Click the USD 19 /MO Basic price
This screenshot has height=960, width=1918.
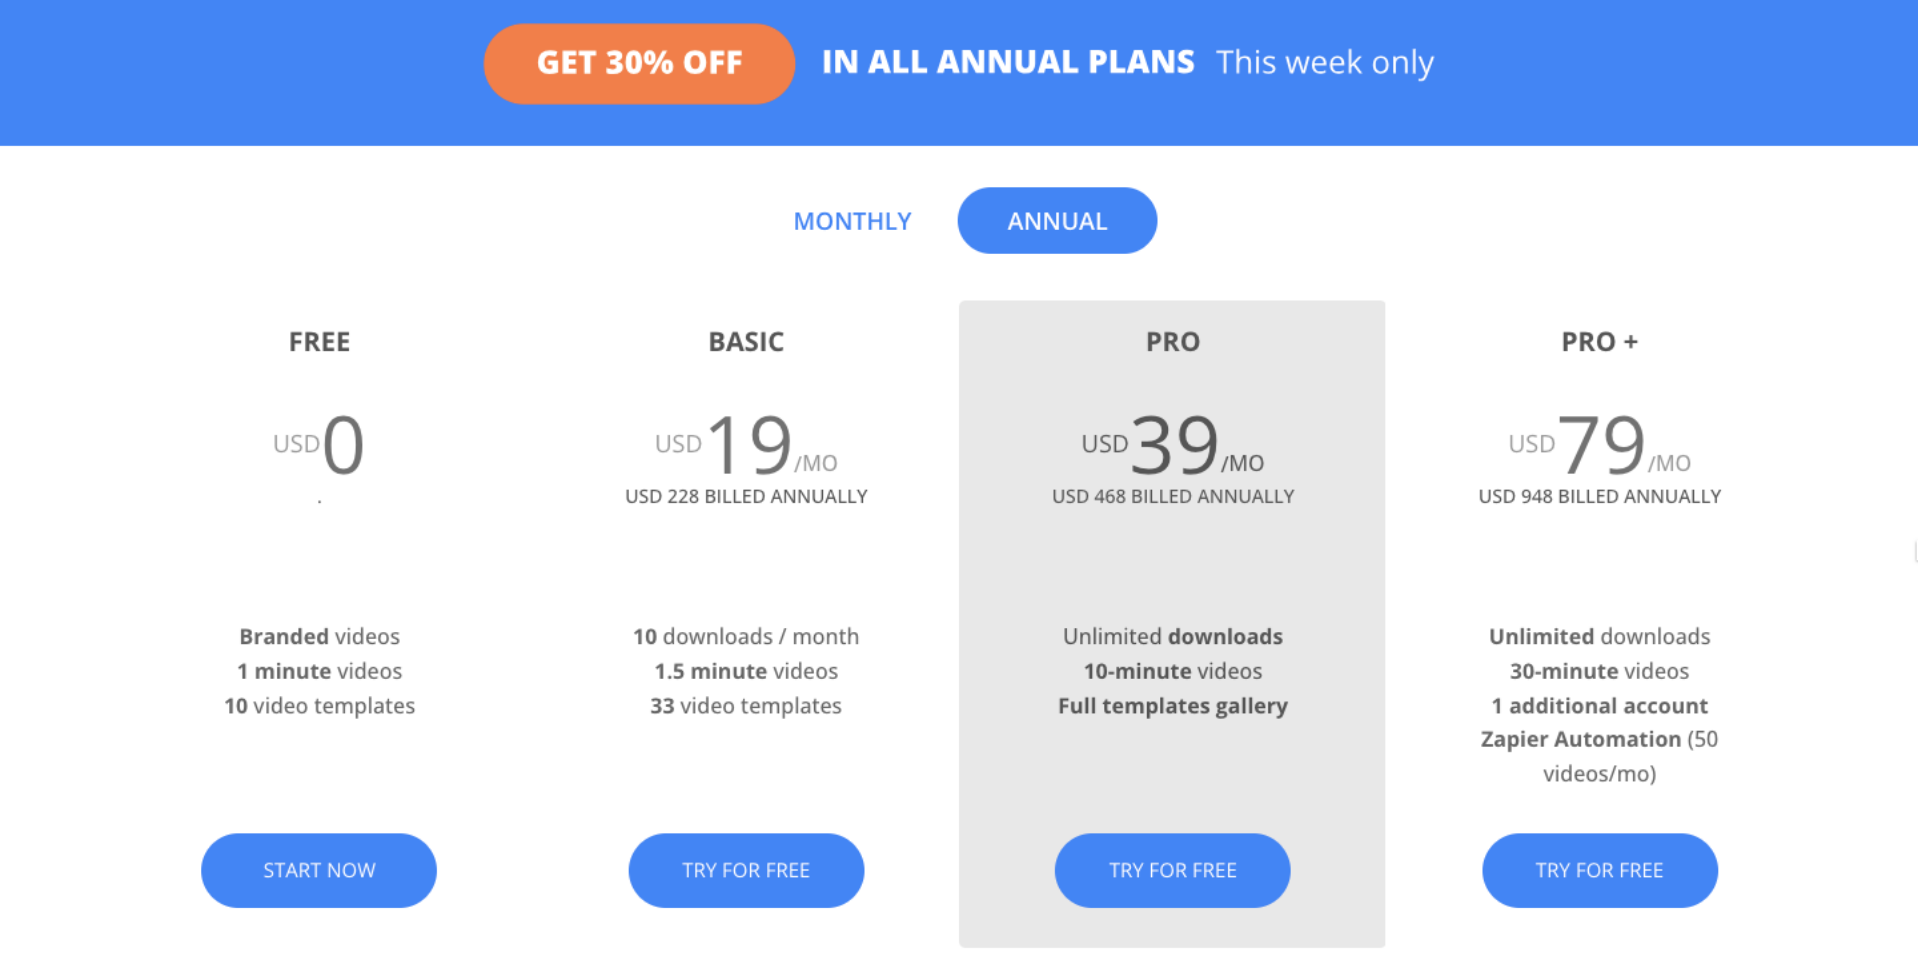coord(746,446)
